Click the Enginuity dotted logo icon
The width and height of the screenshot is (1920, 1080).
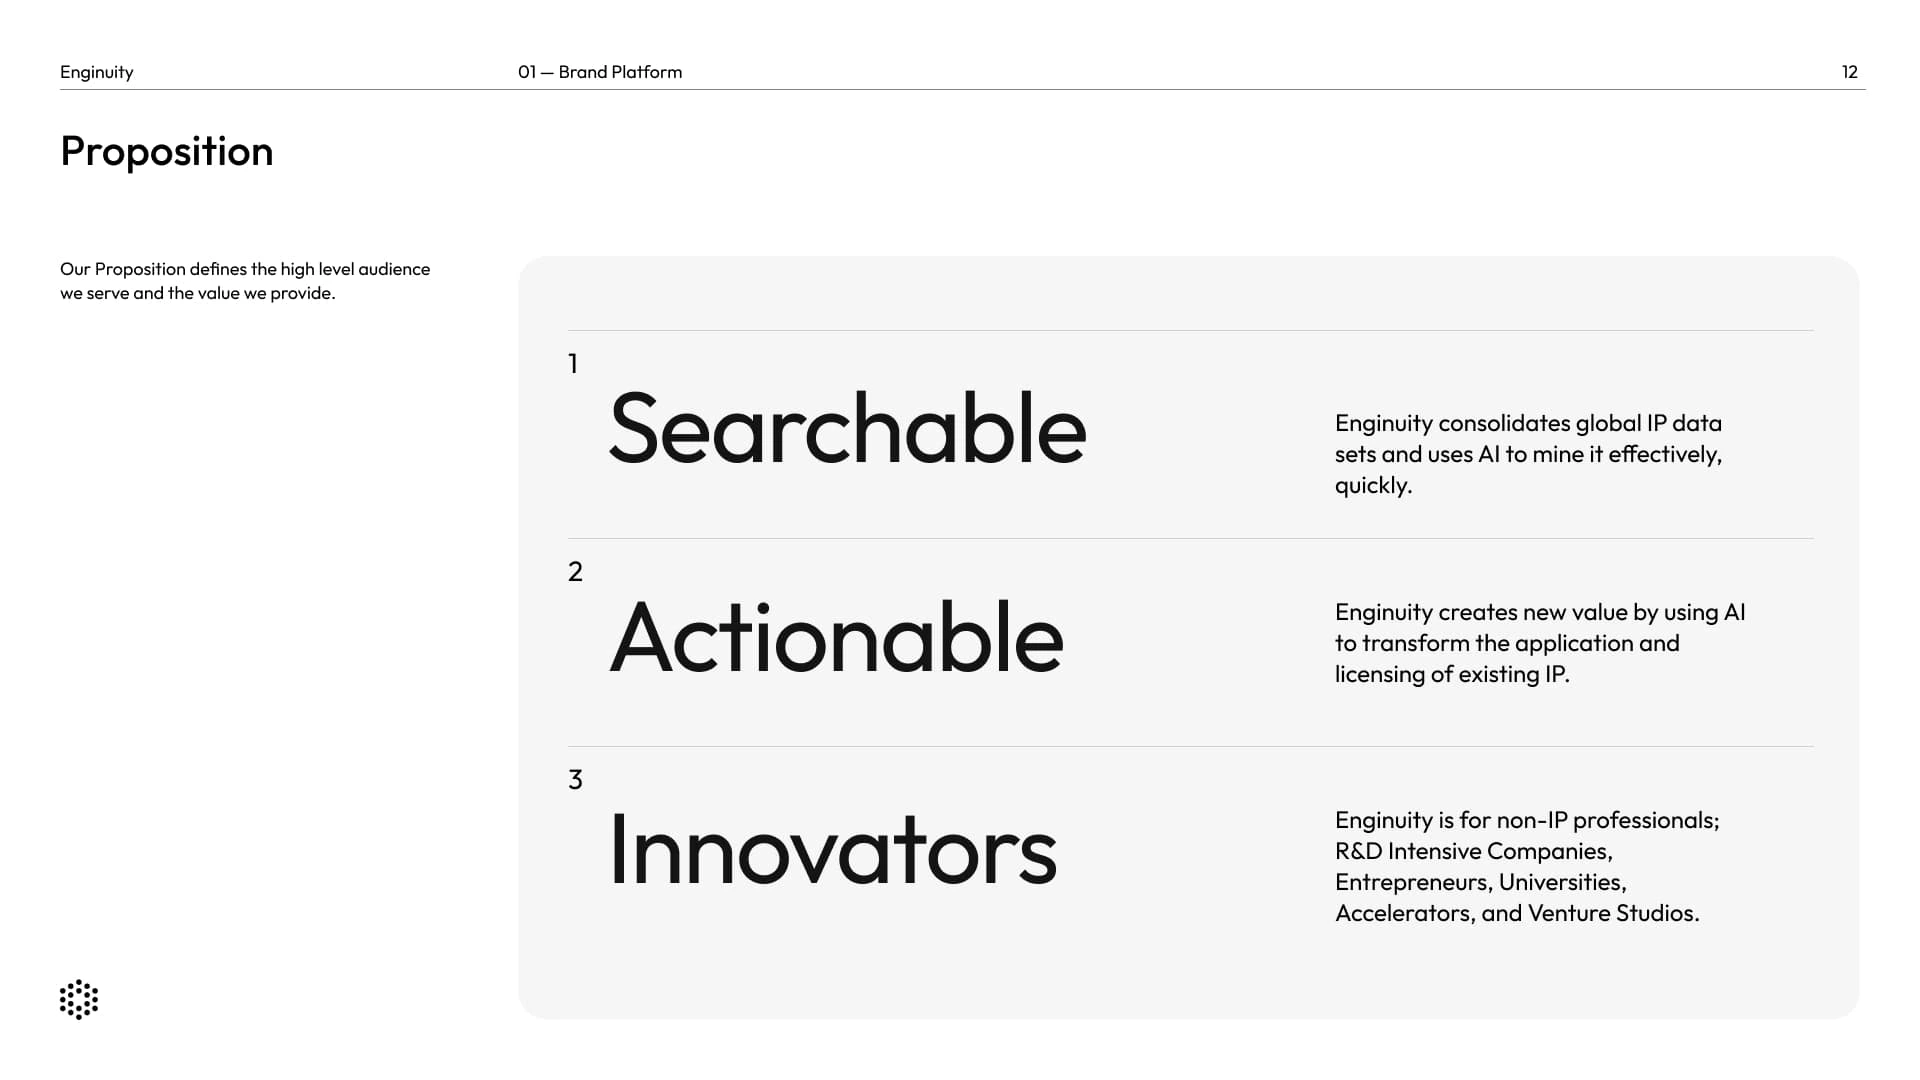tap(79, 999)
